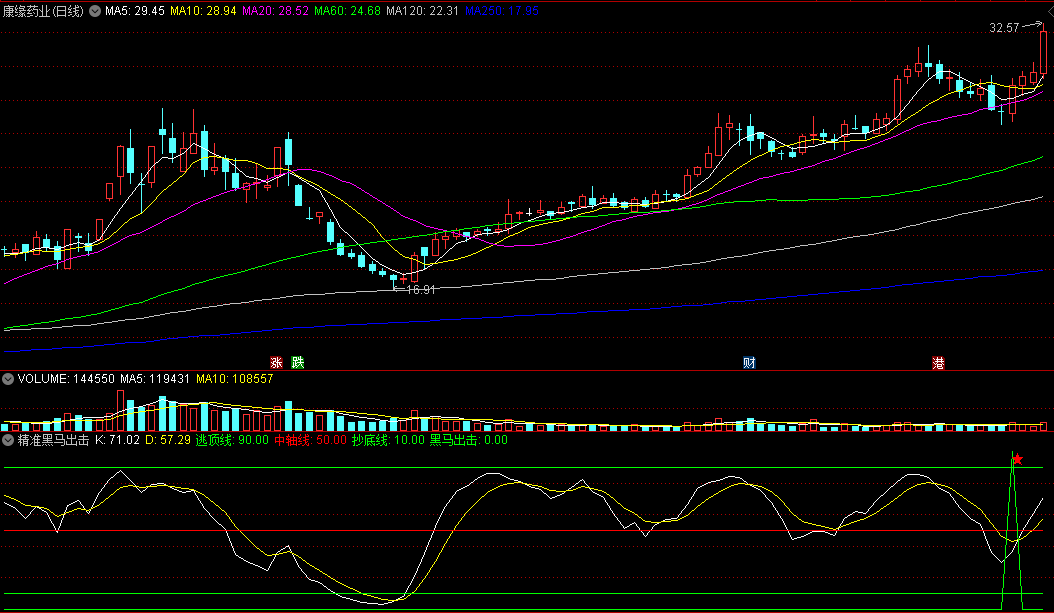Image resolution: width=1054 pixels, height=613 pixels.
Task: Expand the 康缘药业(日线) chart settings arrow
Action: pyautogui.click(x=95, y=11)
